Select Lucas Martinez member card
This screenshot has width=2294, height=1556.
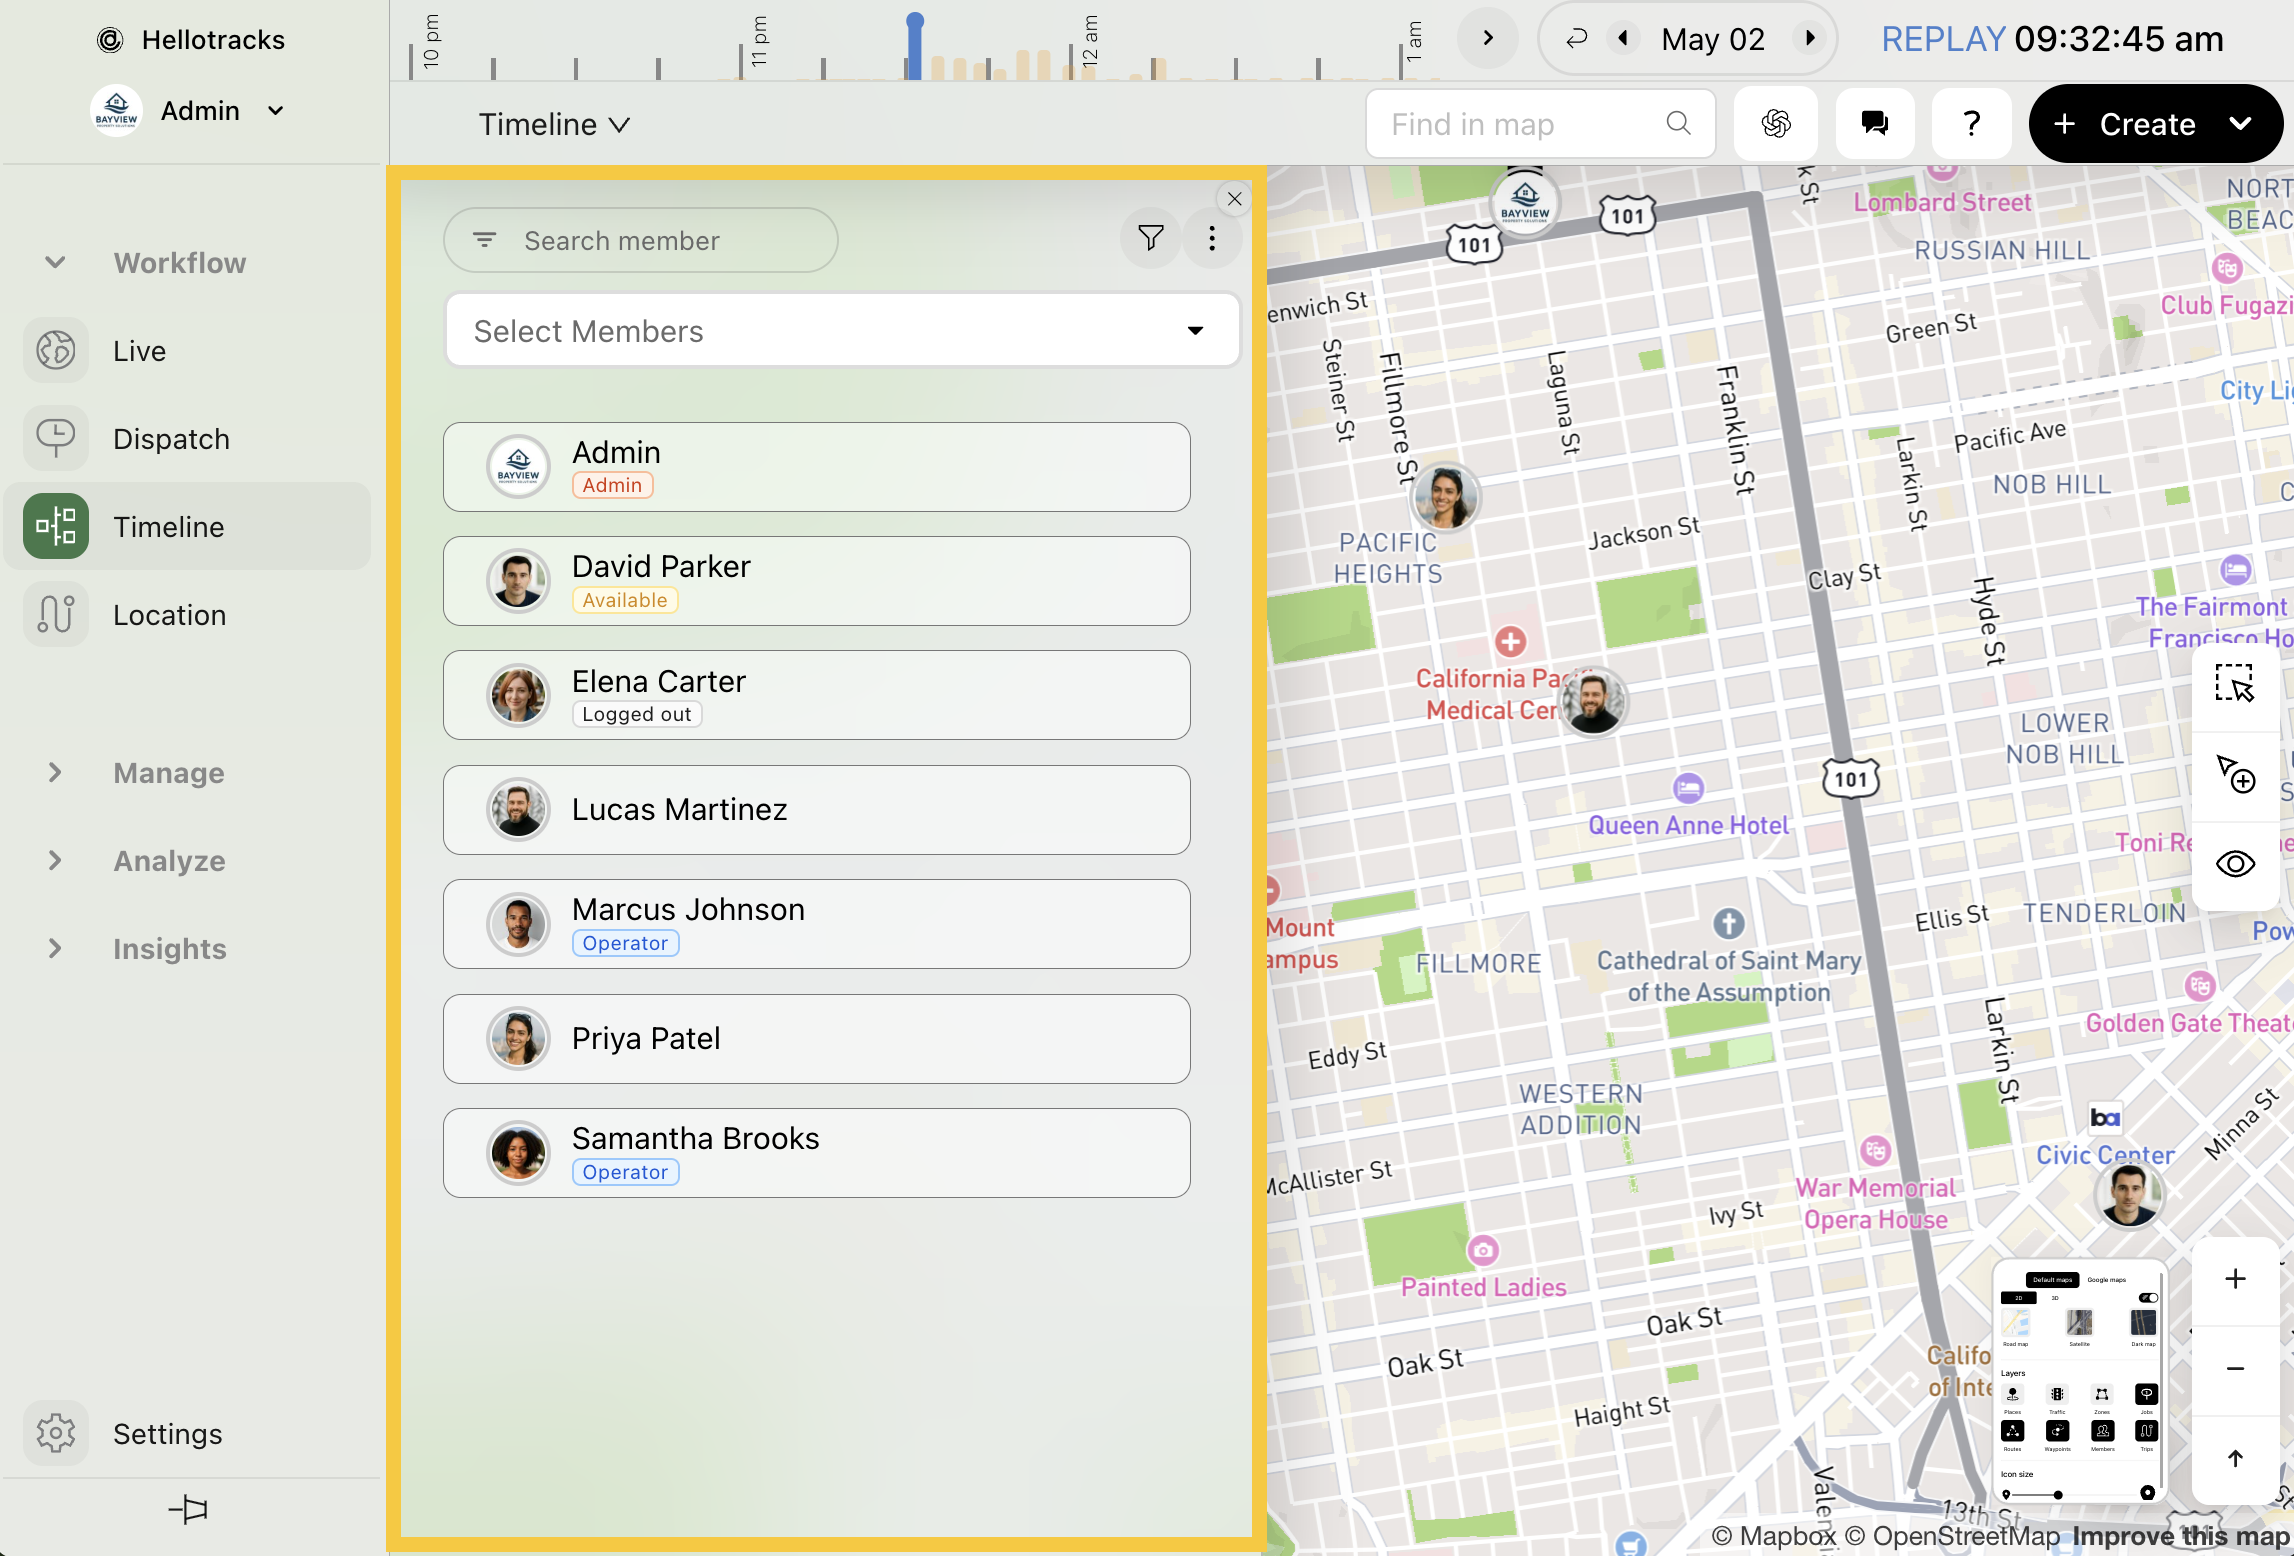point(816,810)
